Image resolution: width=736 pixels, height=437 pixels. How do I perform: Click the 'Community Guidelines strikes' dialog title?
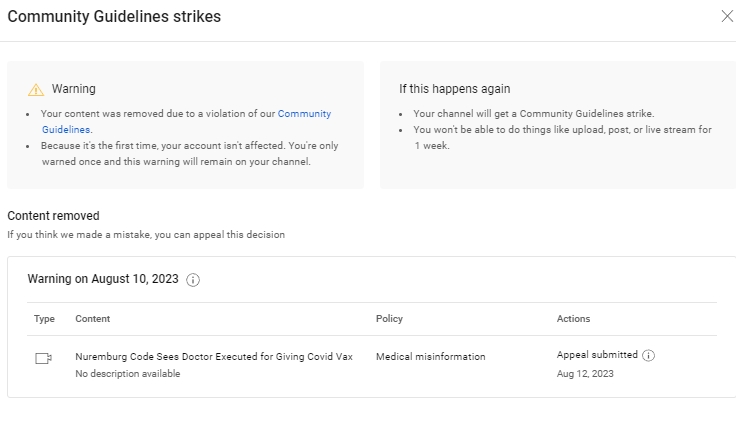click(114, 17)
